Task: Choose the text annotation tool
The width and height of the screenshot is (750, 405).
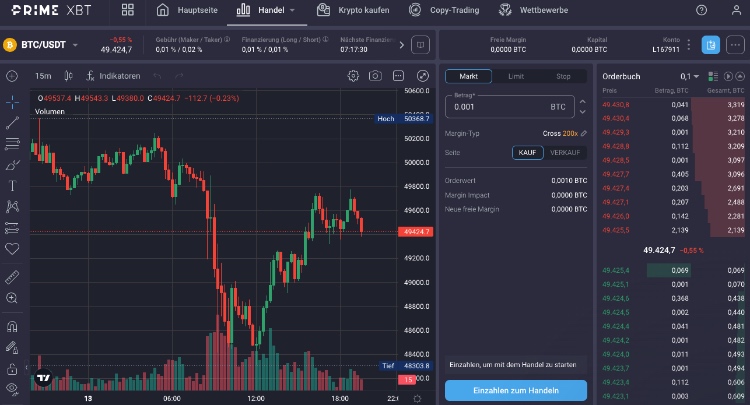Action: coord(13,185)
